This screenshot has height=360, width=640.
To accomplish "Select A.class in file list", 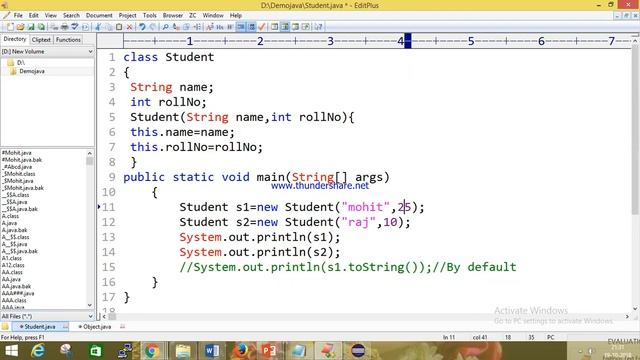I will 10,216.
